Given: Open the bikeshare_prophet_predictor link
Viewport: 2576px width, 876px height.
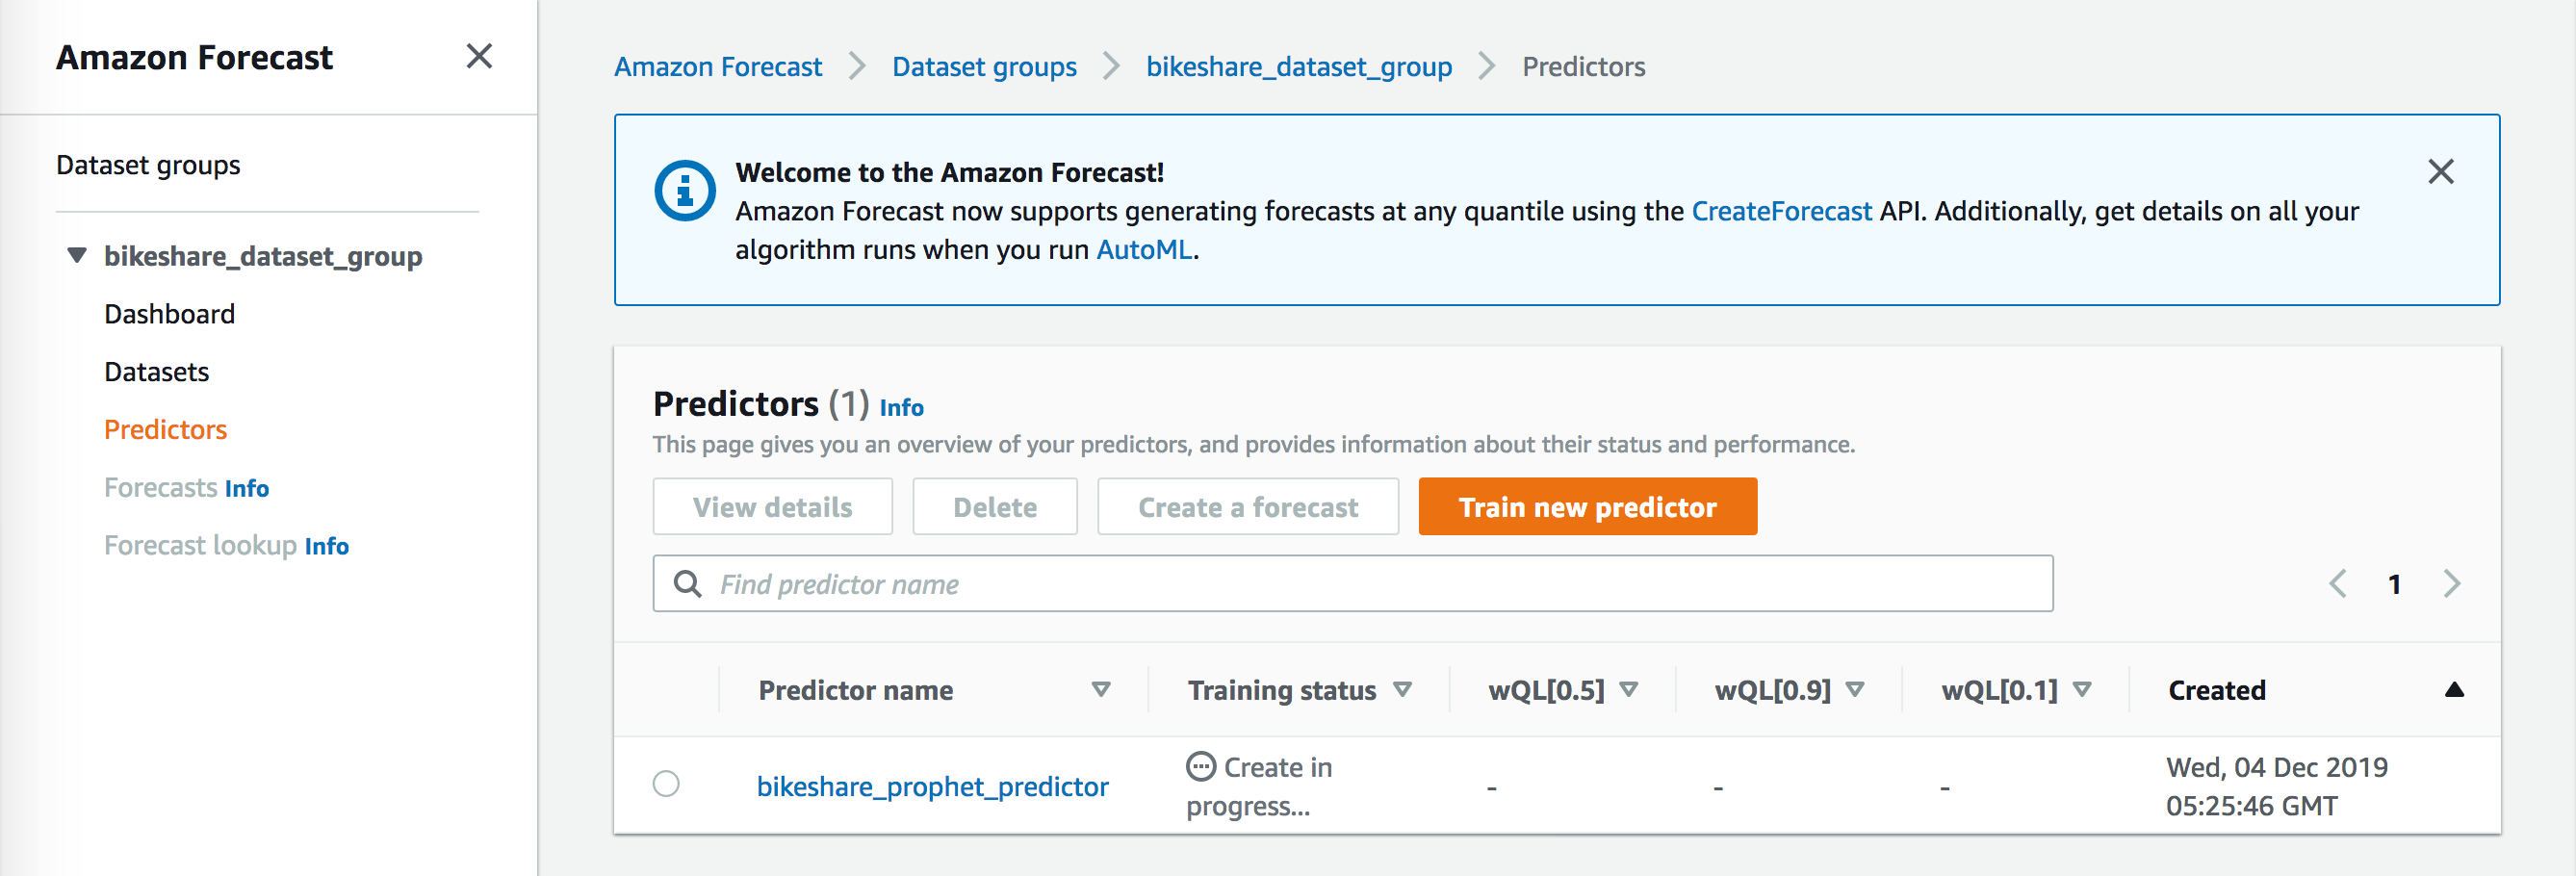Looking at the screenshot, I should coord(932,786).
